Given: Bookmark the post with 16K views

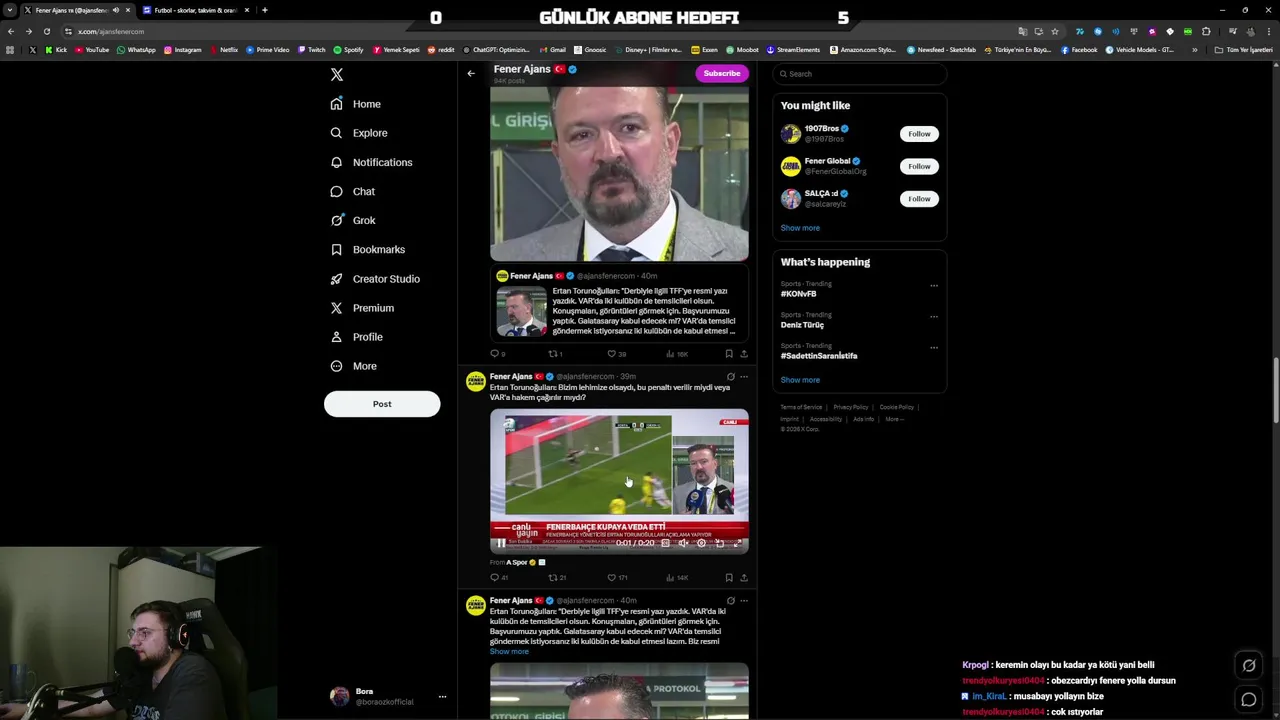Looking at the screenshot, I should click(729, 354).
